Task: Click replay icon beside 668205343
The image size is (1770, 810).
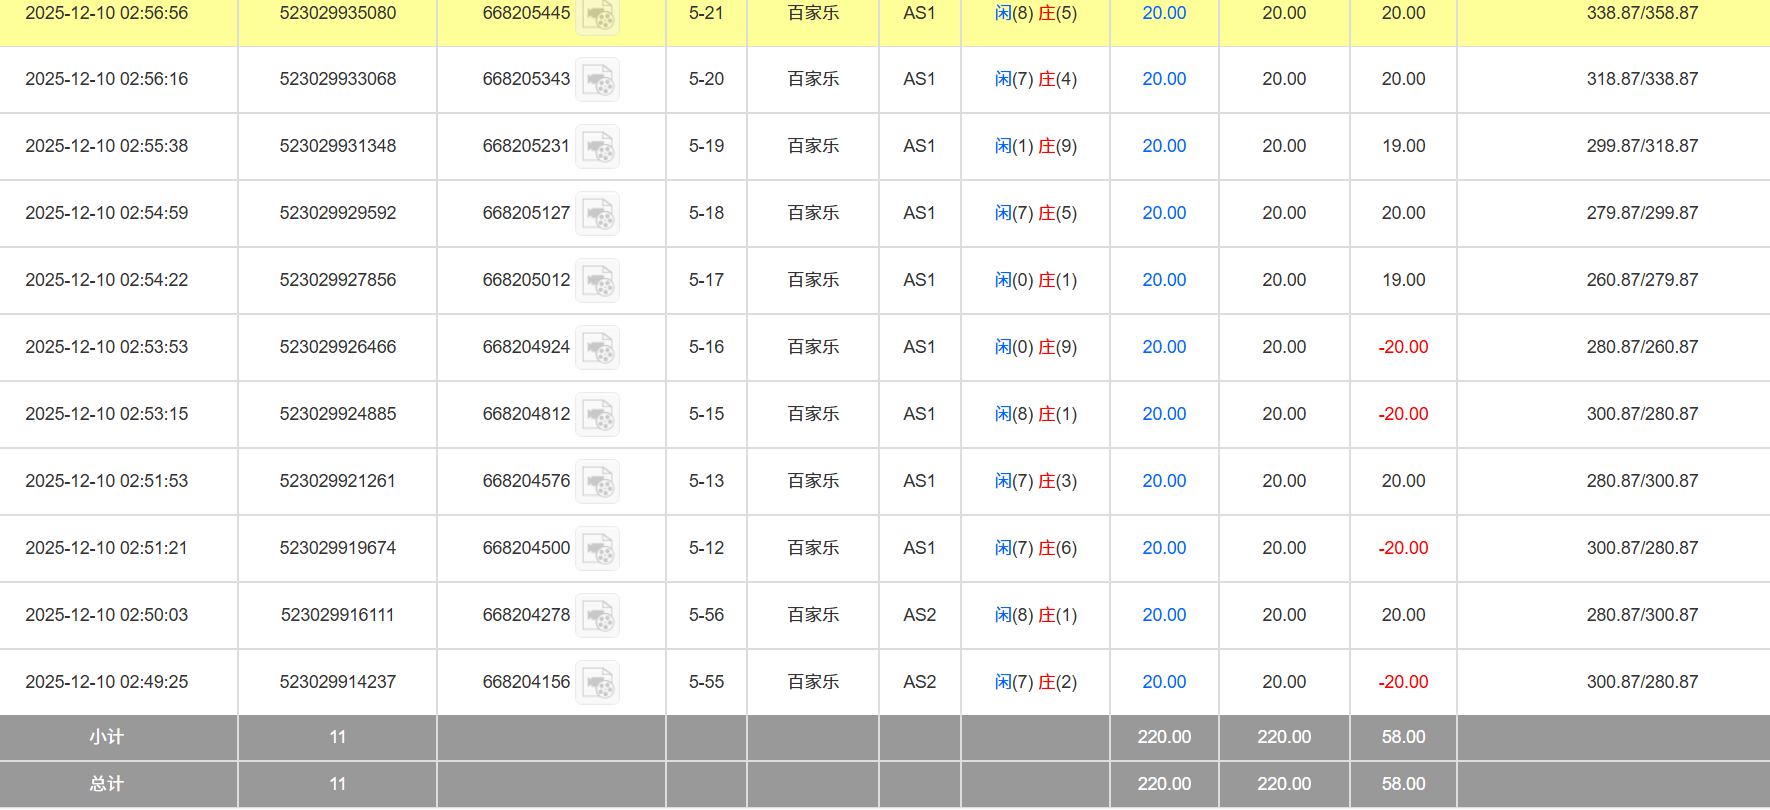Action: pos(598,80)
